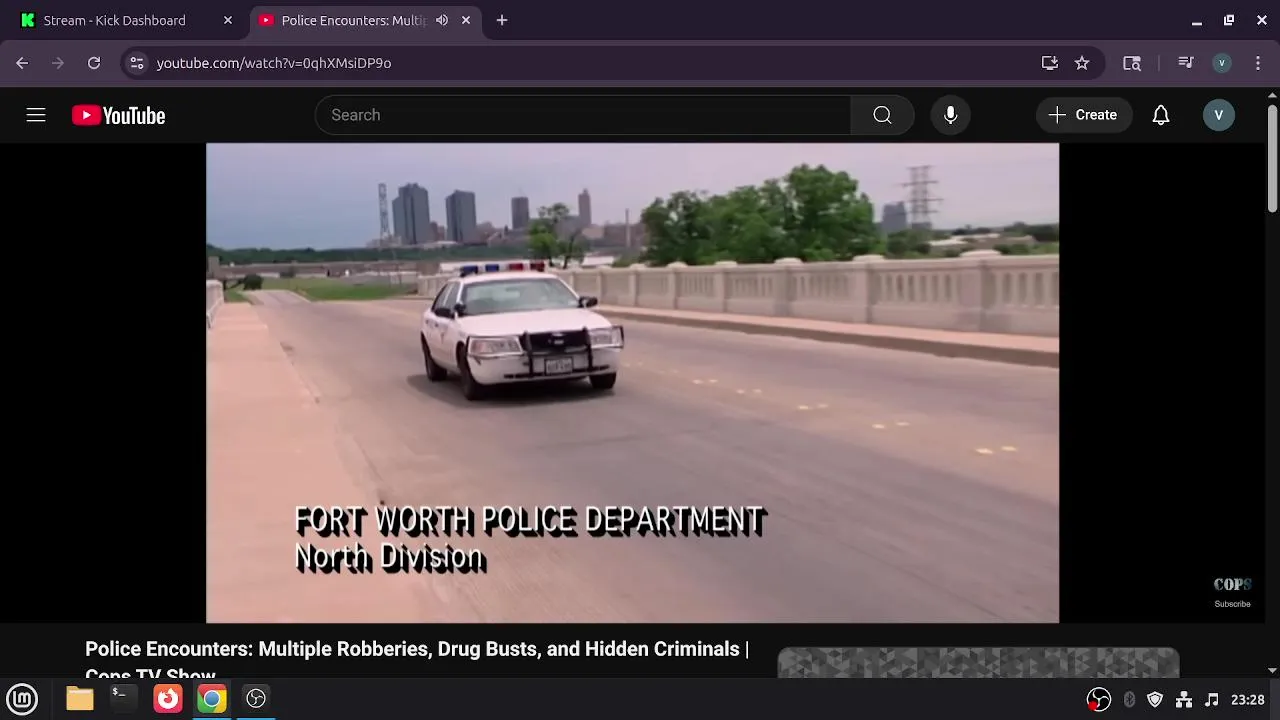Click the COPS Subscribe watermark in video
1280x720 pixels.
point(1232,592)
